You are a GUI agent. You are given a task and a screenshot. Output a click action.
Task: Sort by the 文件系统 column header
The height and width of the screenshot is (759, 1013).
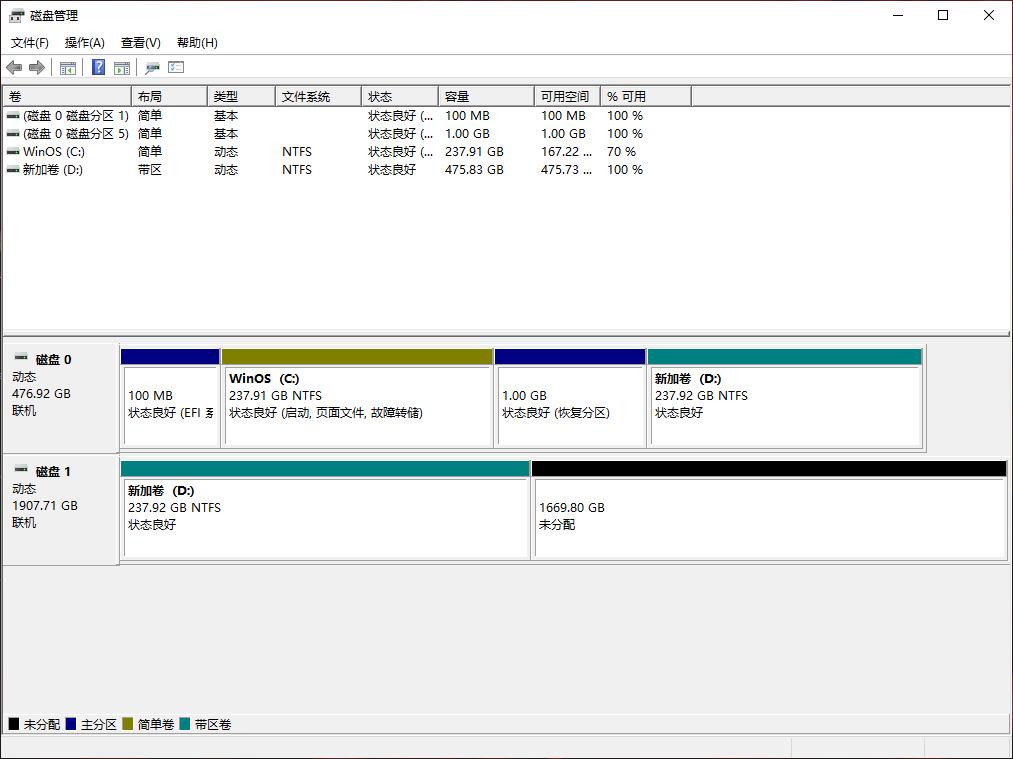click(319, 96)
